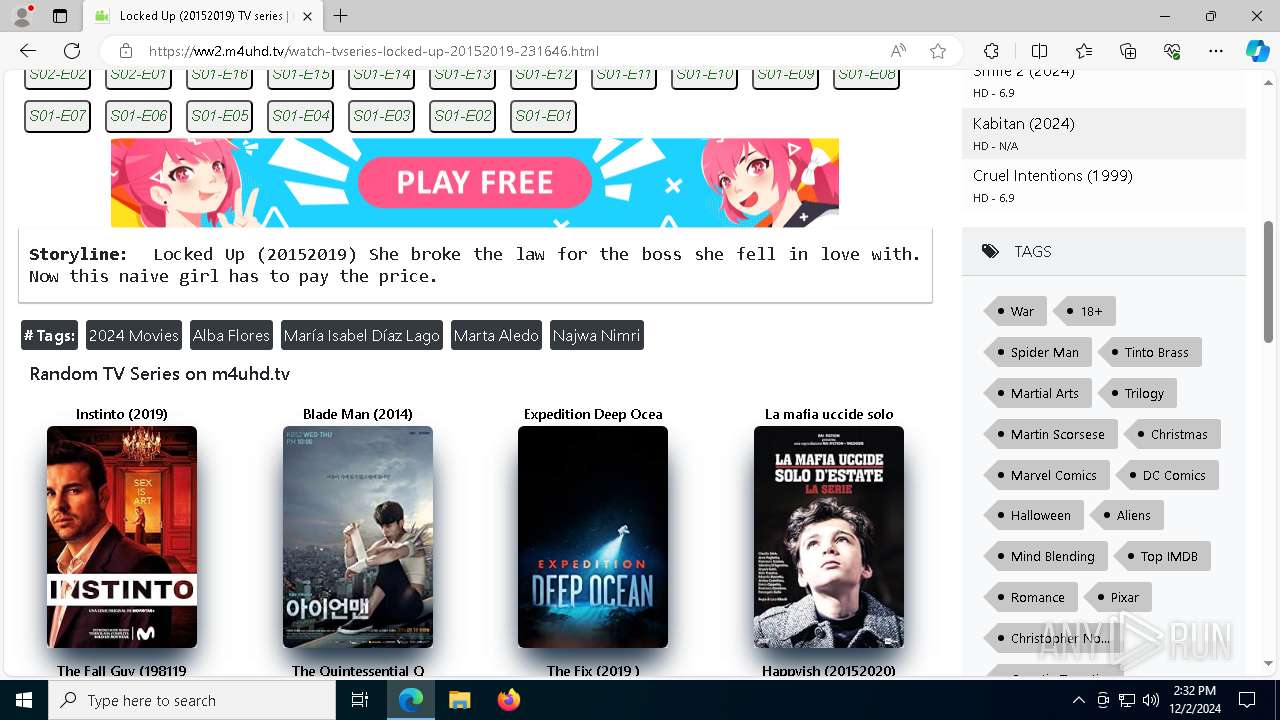Enable split screen view
This screenshot has width=1280, height=720.
pos(1039,51)
